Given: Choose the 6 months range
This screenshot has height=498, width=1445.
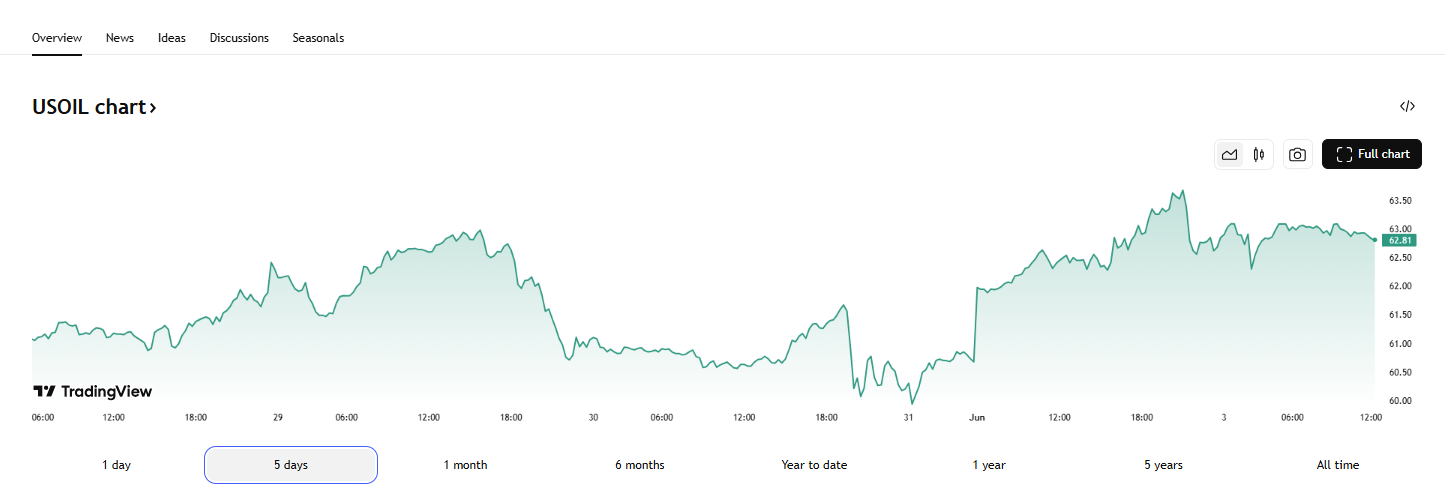Looking at the screenshot, I should click(x=640, y=465).
